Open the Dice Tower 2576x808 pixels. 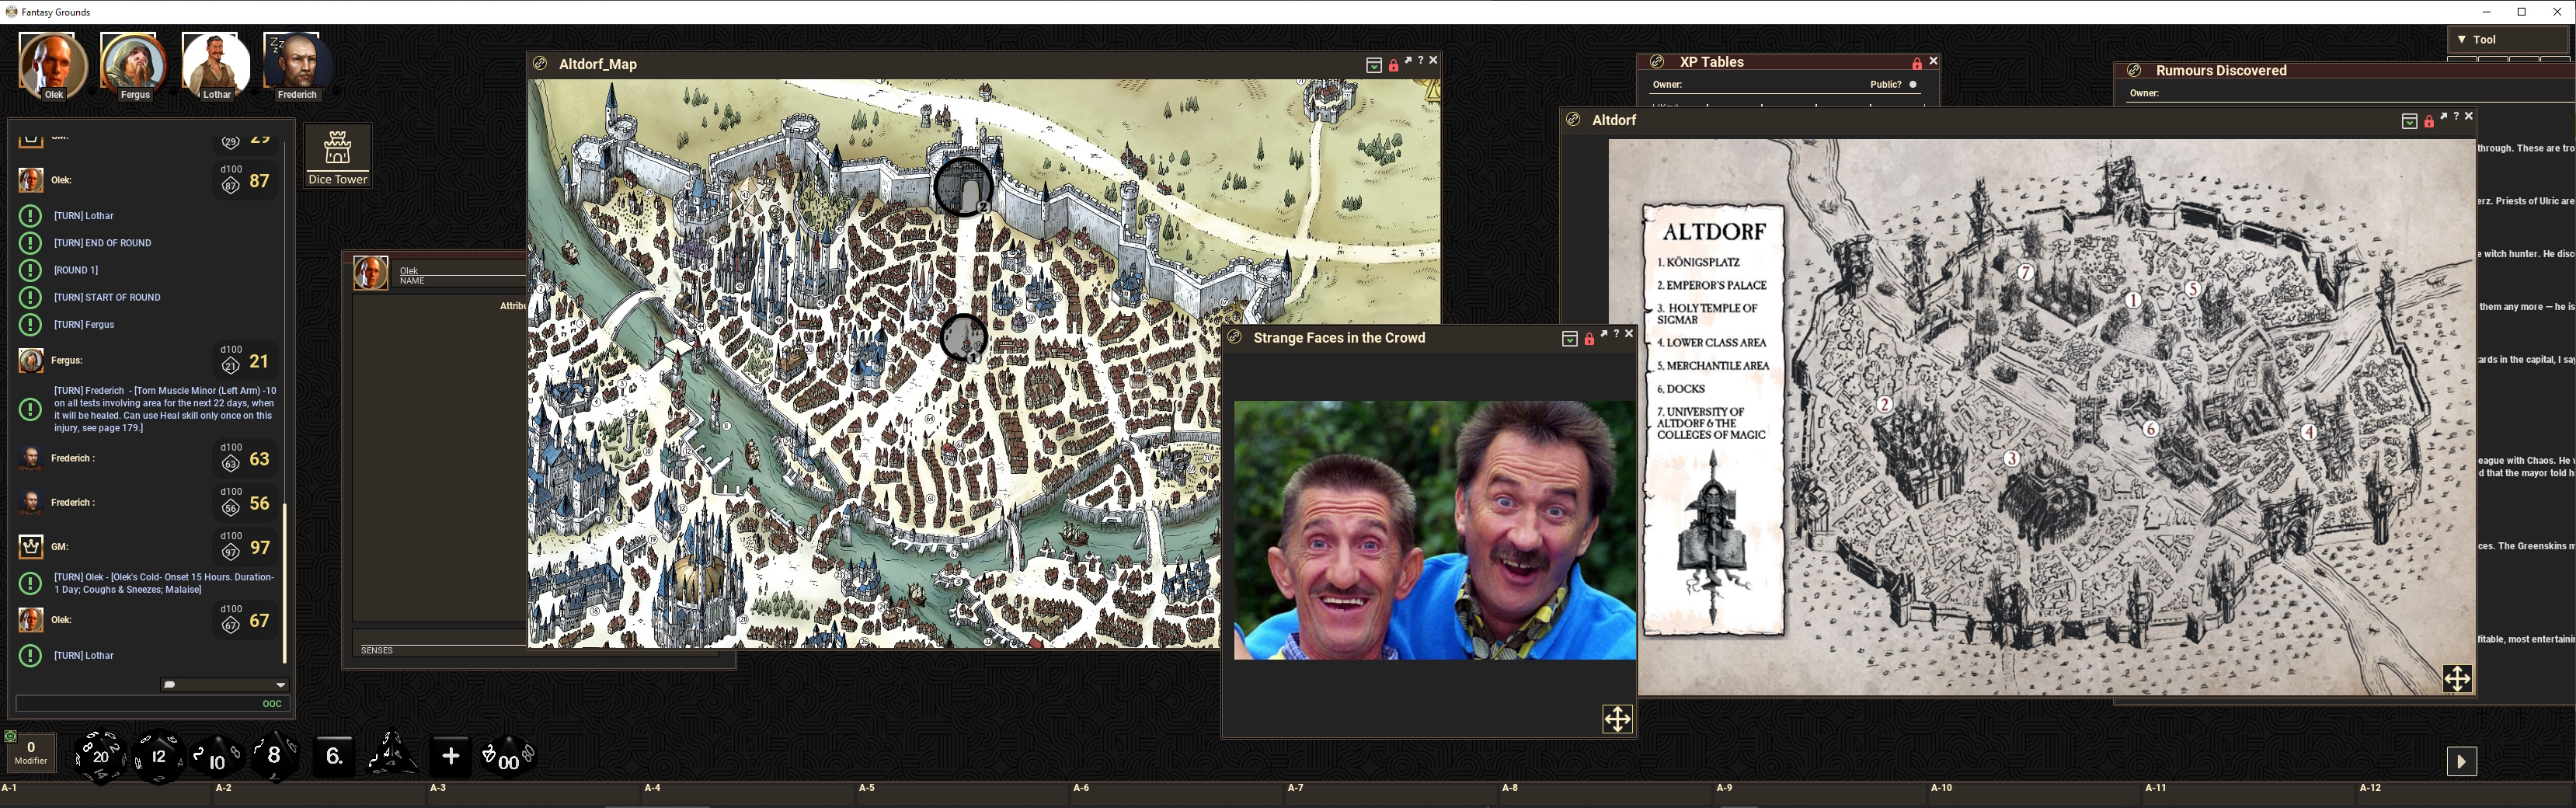tap(338, 156)
